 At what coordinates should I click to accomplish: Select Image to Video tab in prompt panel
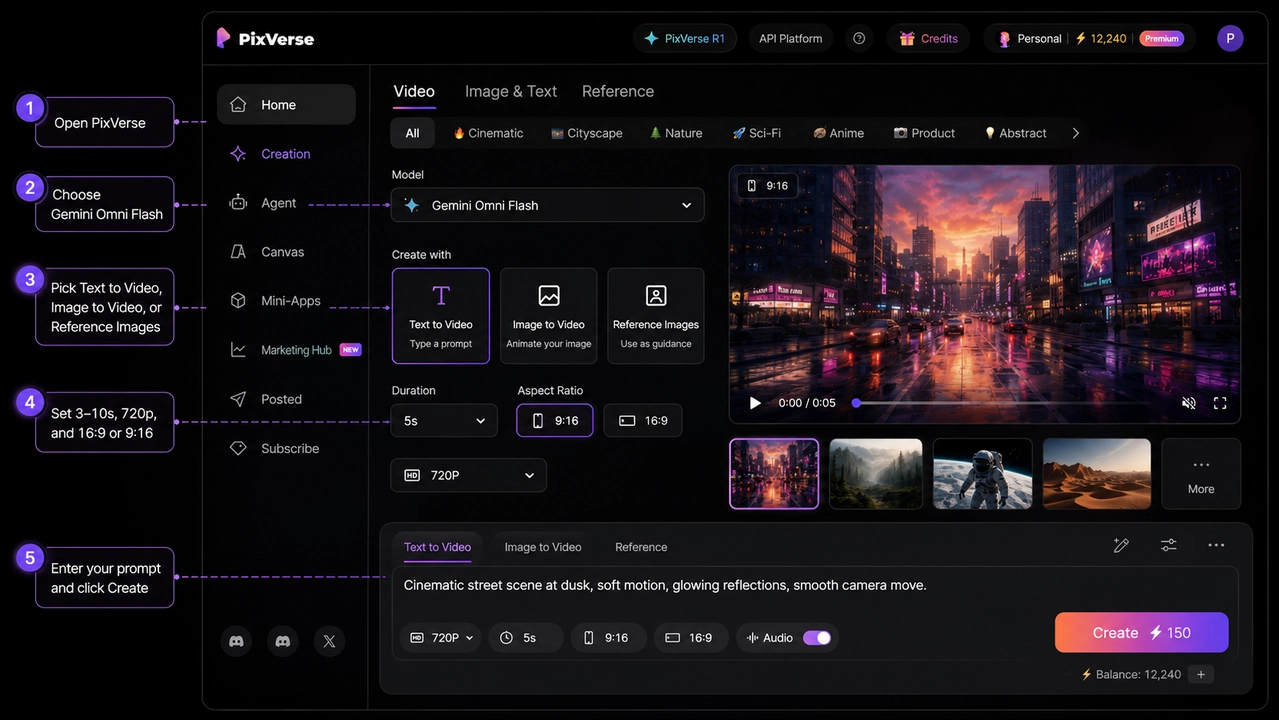(543, 547)
